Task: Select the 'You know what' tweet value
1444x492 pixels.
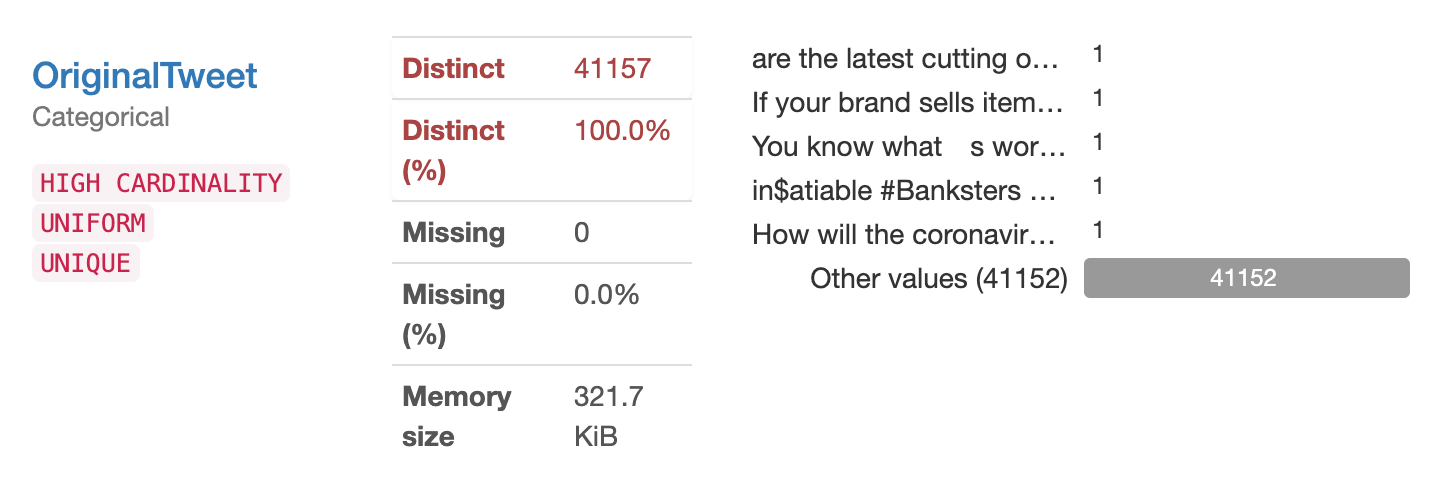Action: pyautogui.click(x=908, y=146)
